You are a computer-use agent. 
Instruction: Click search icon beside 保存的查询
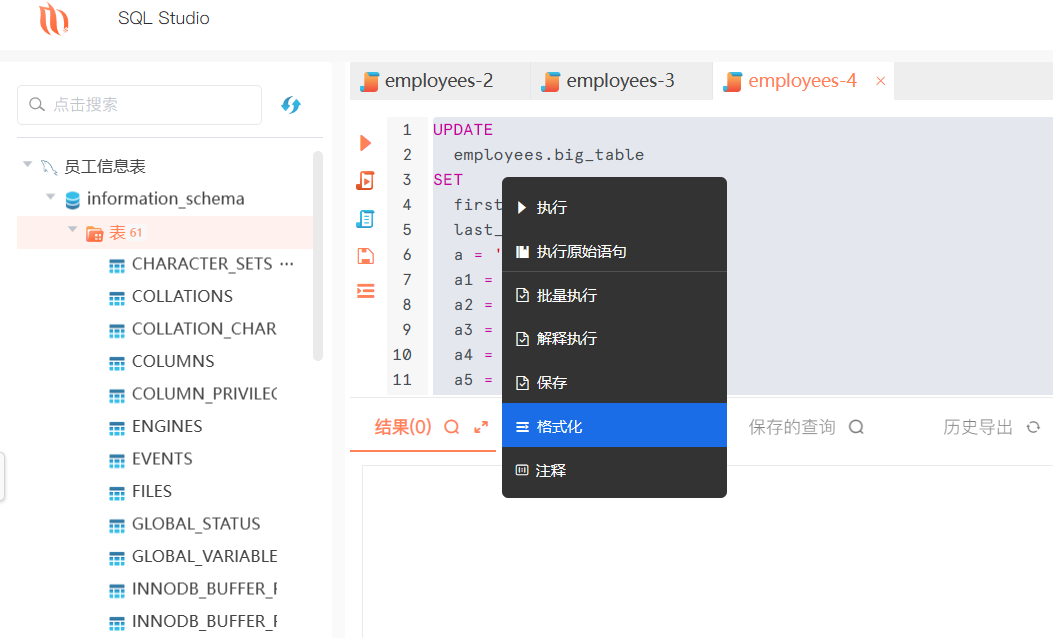[856, 427]
